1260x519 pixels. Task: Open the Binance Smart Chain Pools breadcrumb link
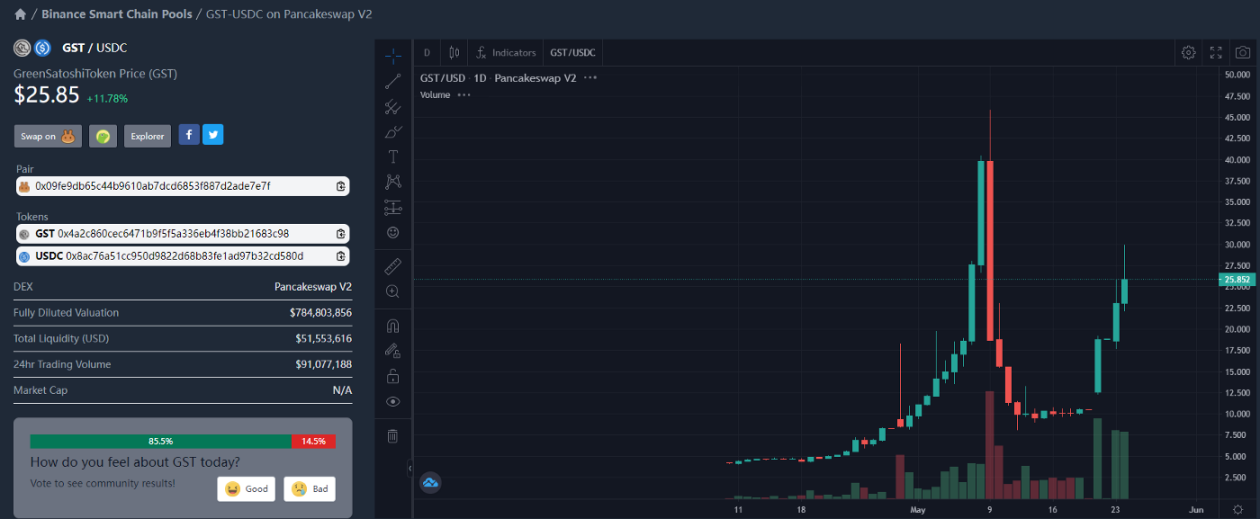[x=117, y=15]
